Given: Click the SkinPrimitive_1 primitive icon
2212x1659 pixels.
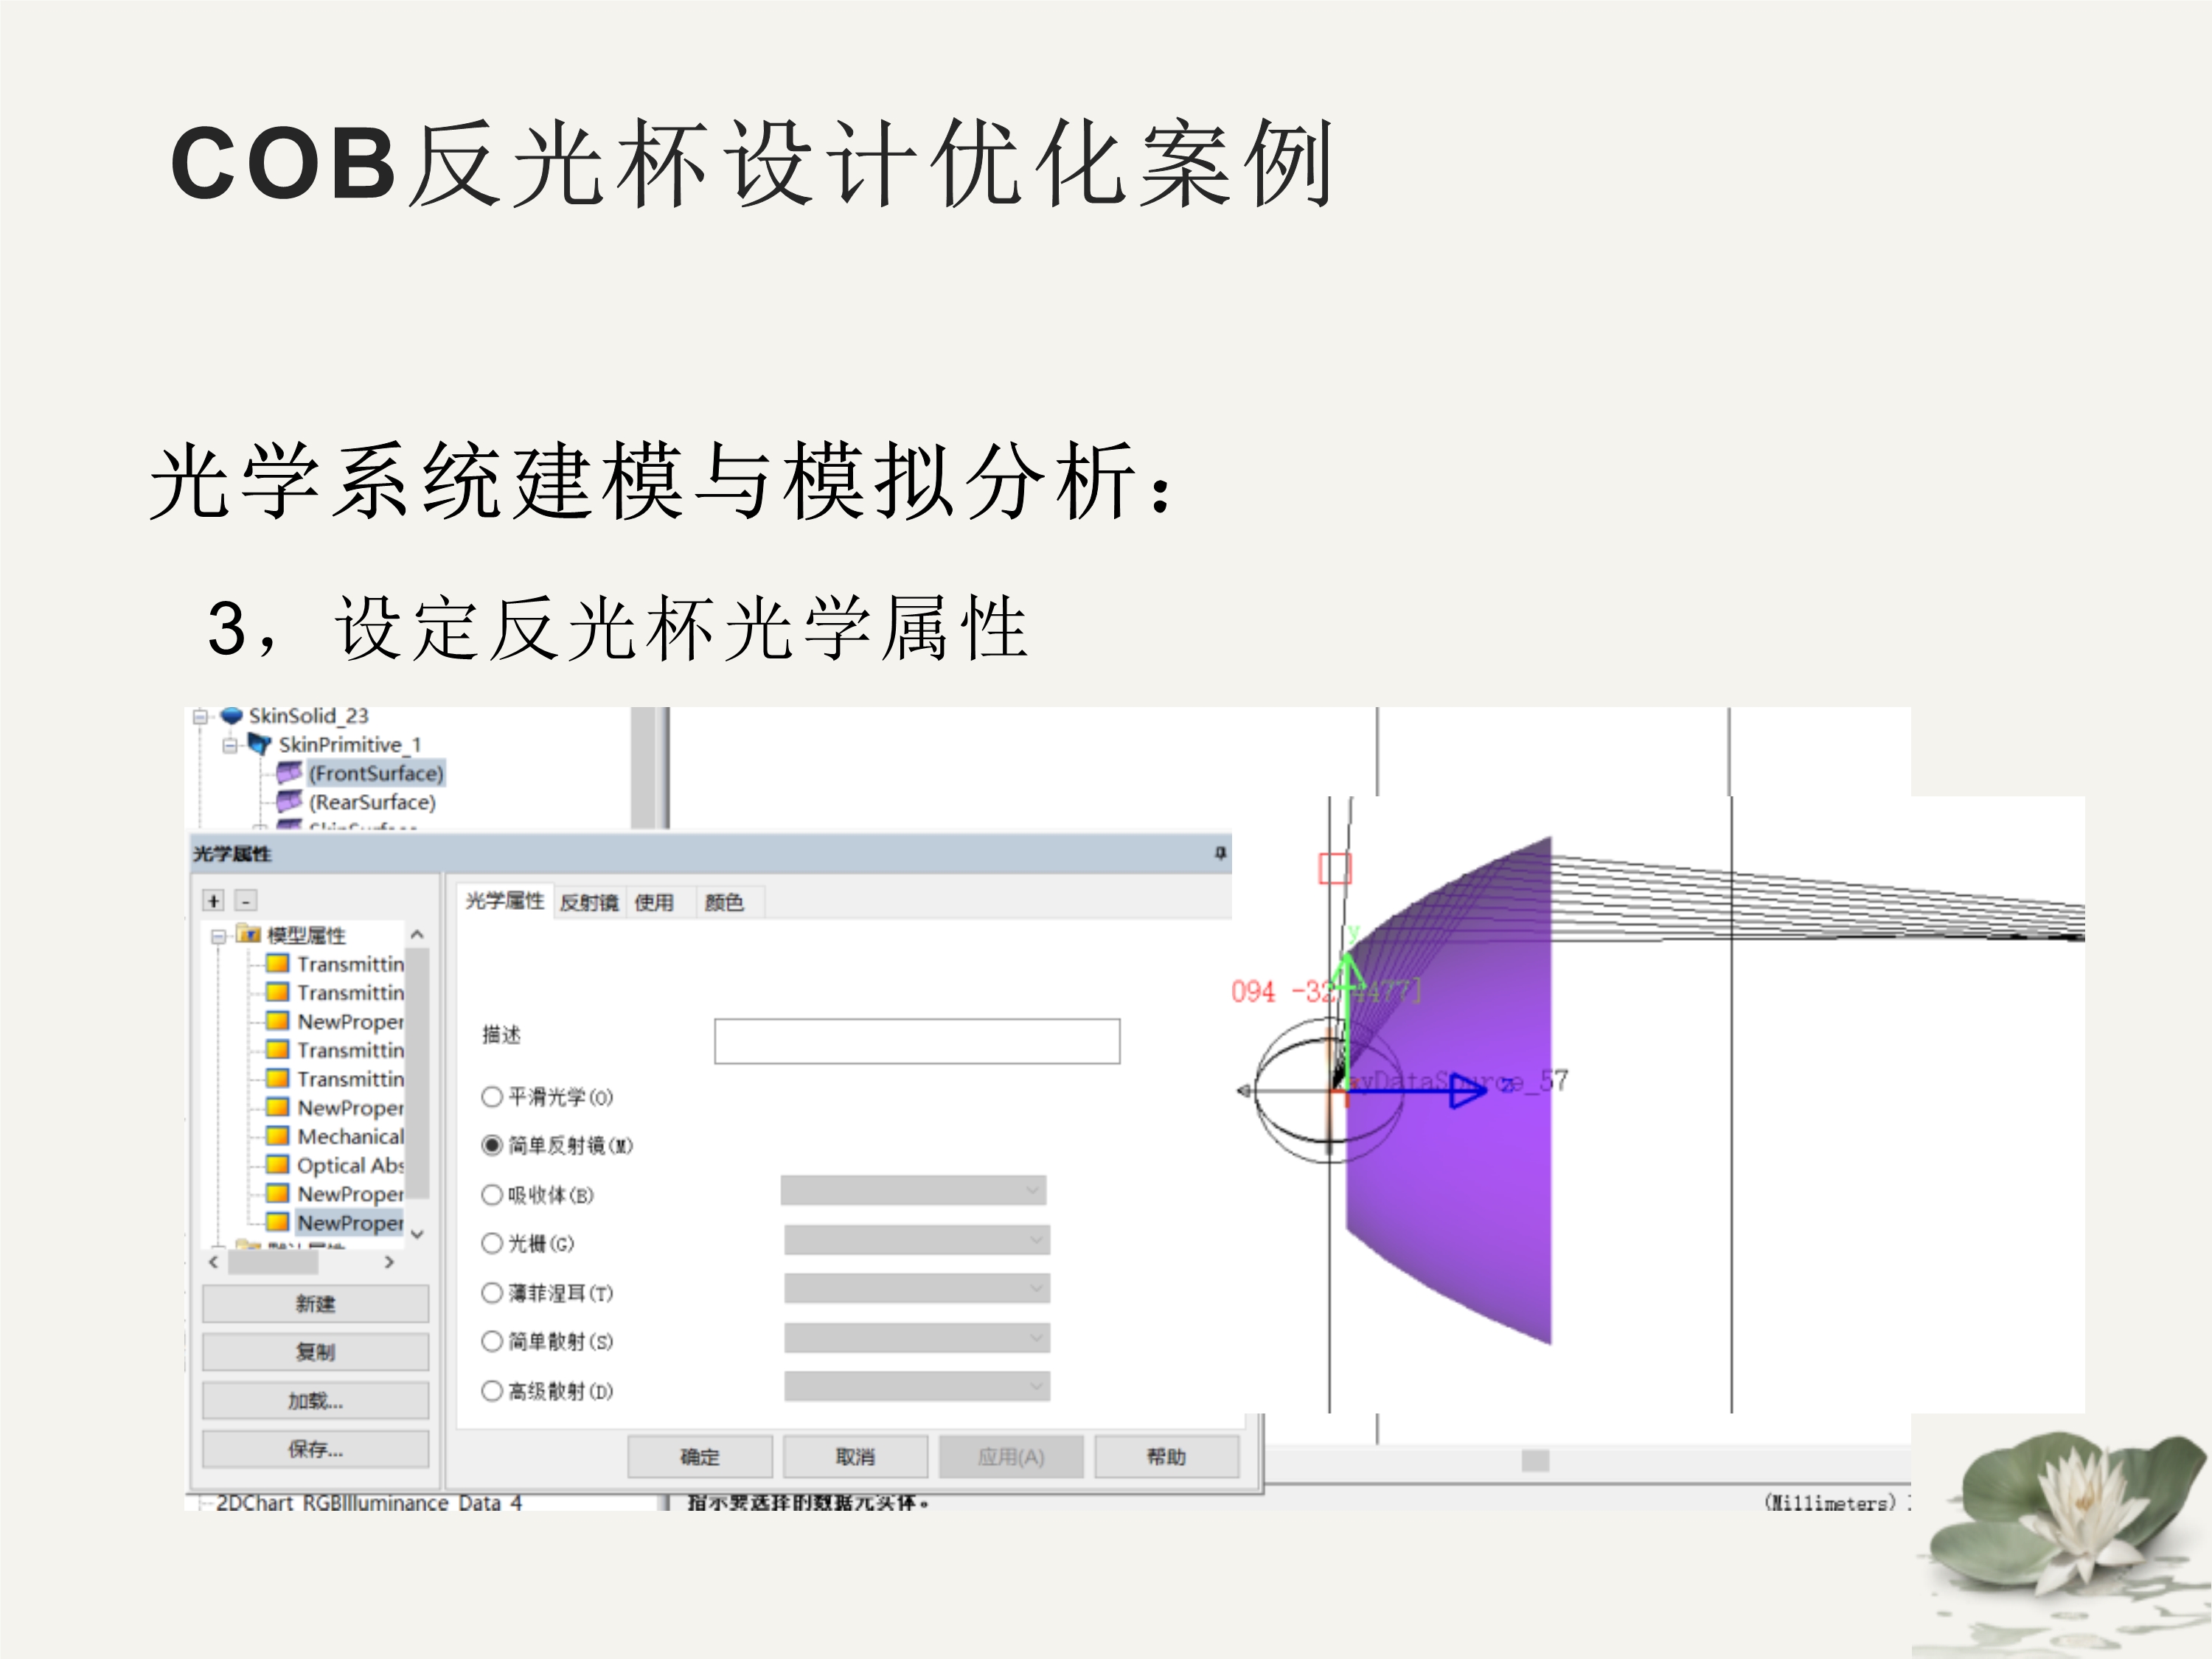Looking at the screenshot, I should [x=259, y=744].
